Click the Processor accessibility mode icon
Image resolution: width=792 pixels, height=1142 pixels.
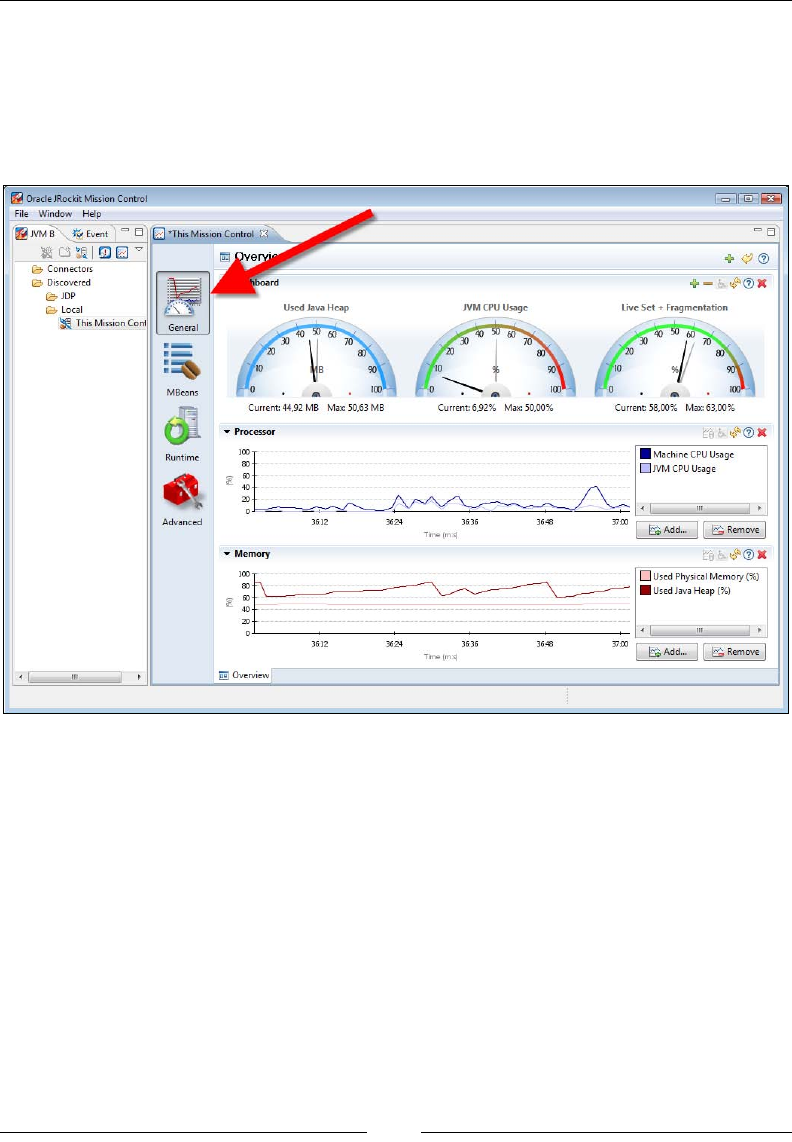(x=721, y=433)
